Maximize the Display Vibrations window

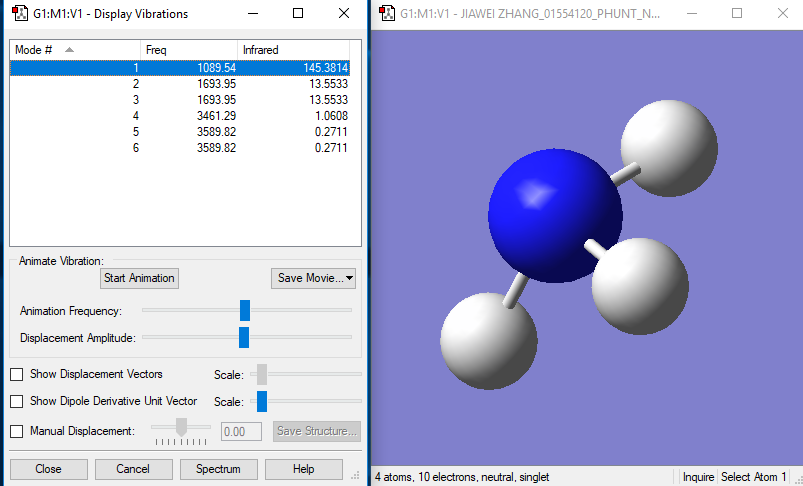click(x=298, y=14)
